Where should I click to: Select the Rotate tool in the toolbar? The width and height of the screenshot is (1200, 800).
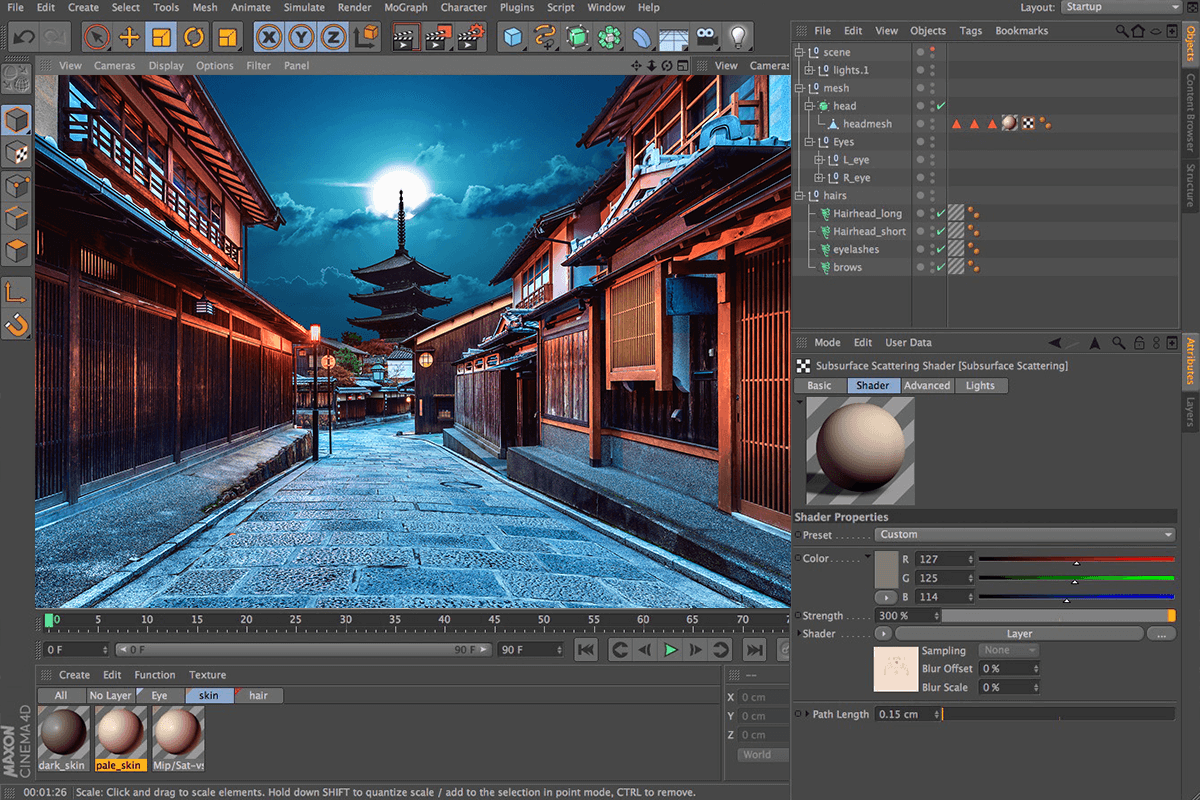pos(193,36)
